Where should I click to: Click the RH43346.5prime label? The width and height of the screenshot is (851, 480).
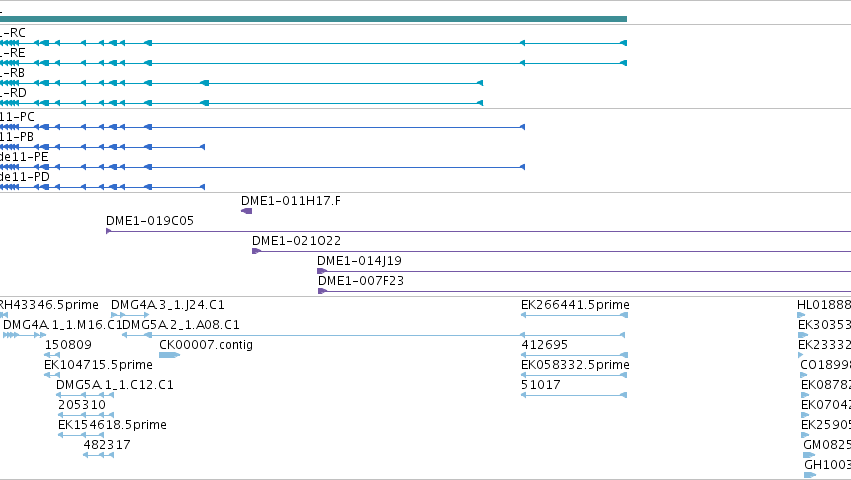pos(49,305)
